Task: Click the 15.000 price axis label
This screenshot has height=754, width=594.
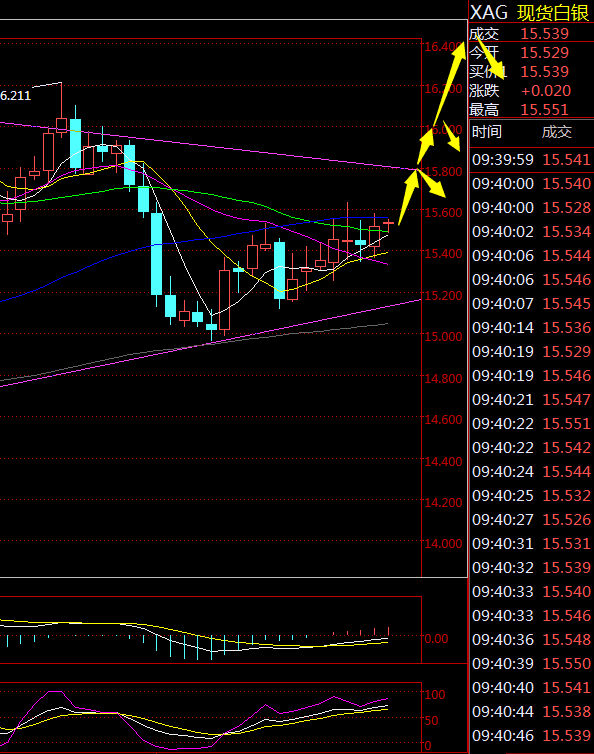Action: pyautogui.click(x=443, y=337)
